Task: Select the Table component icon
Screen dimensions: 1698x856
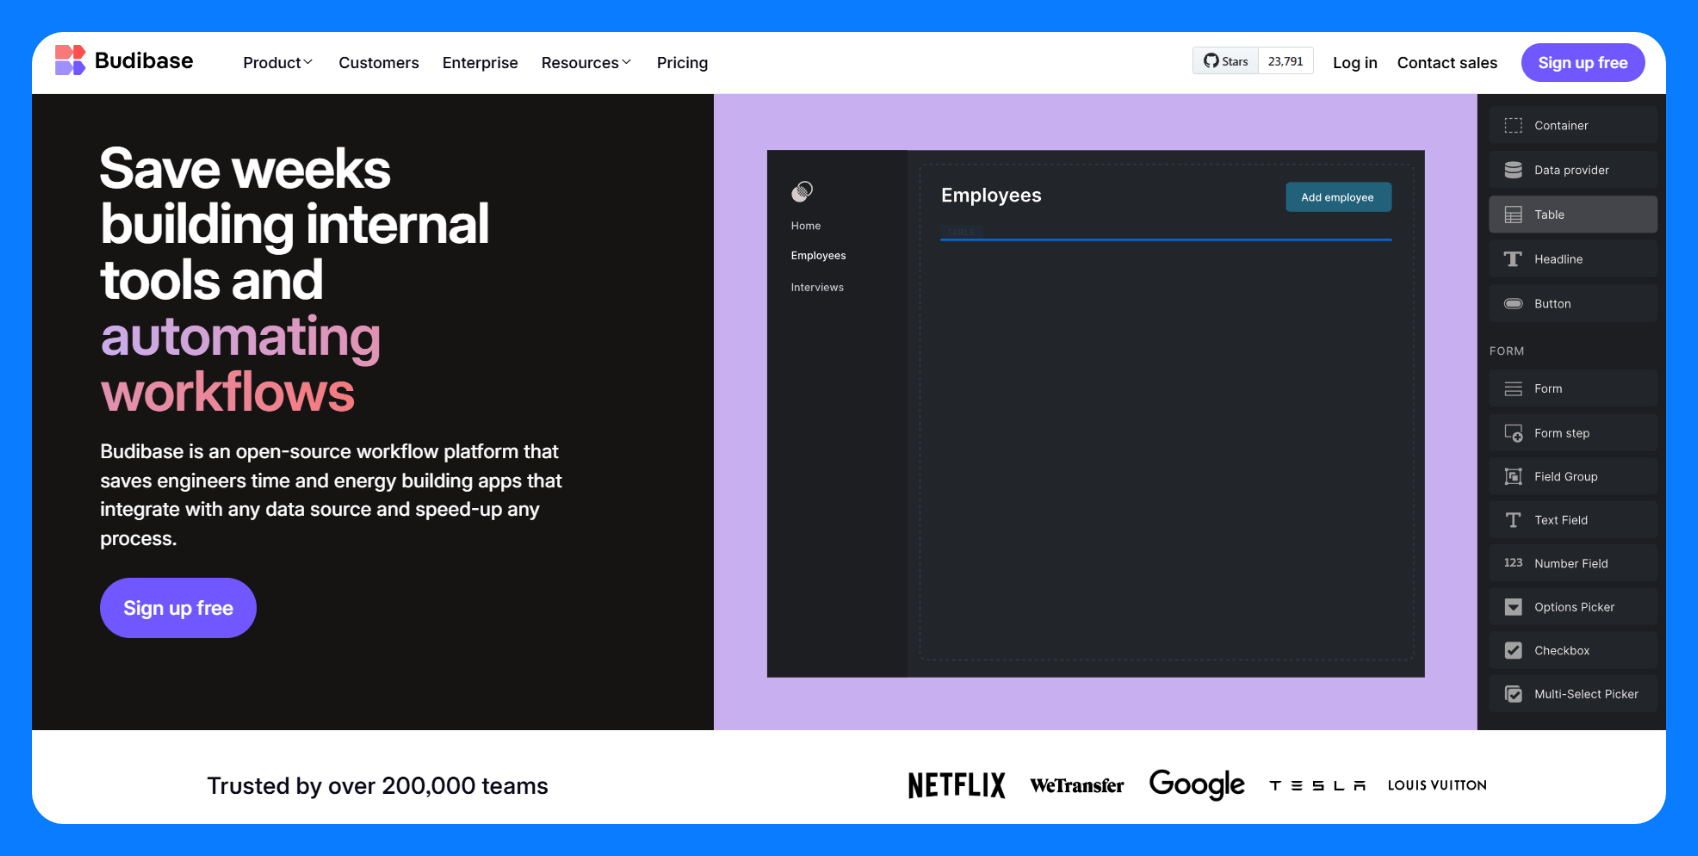Action: (x=1513, y=215)
